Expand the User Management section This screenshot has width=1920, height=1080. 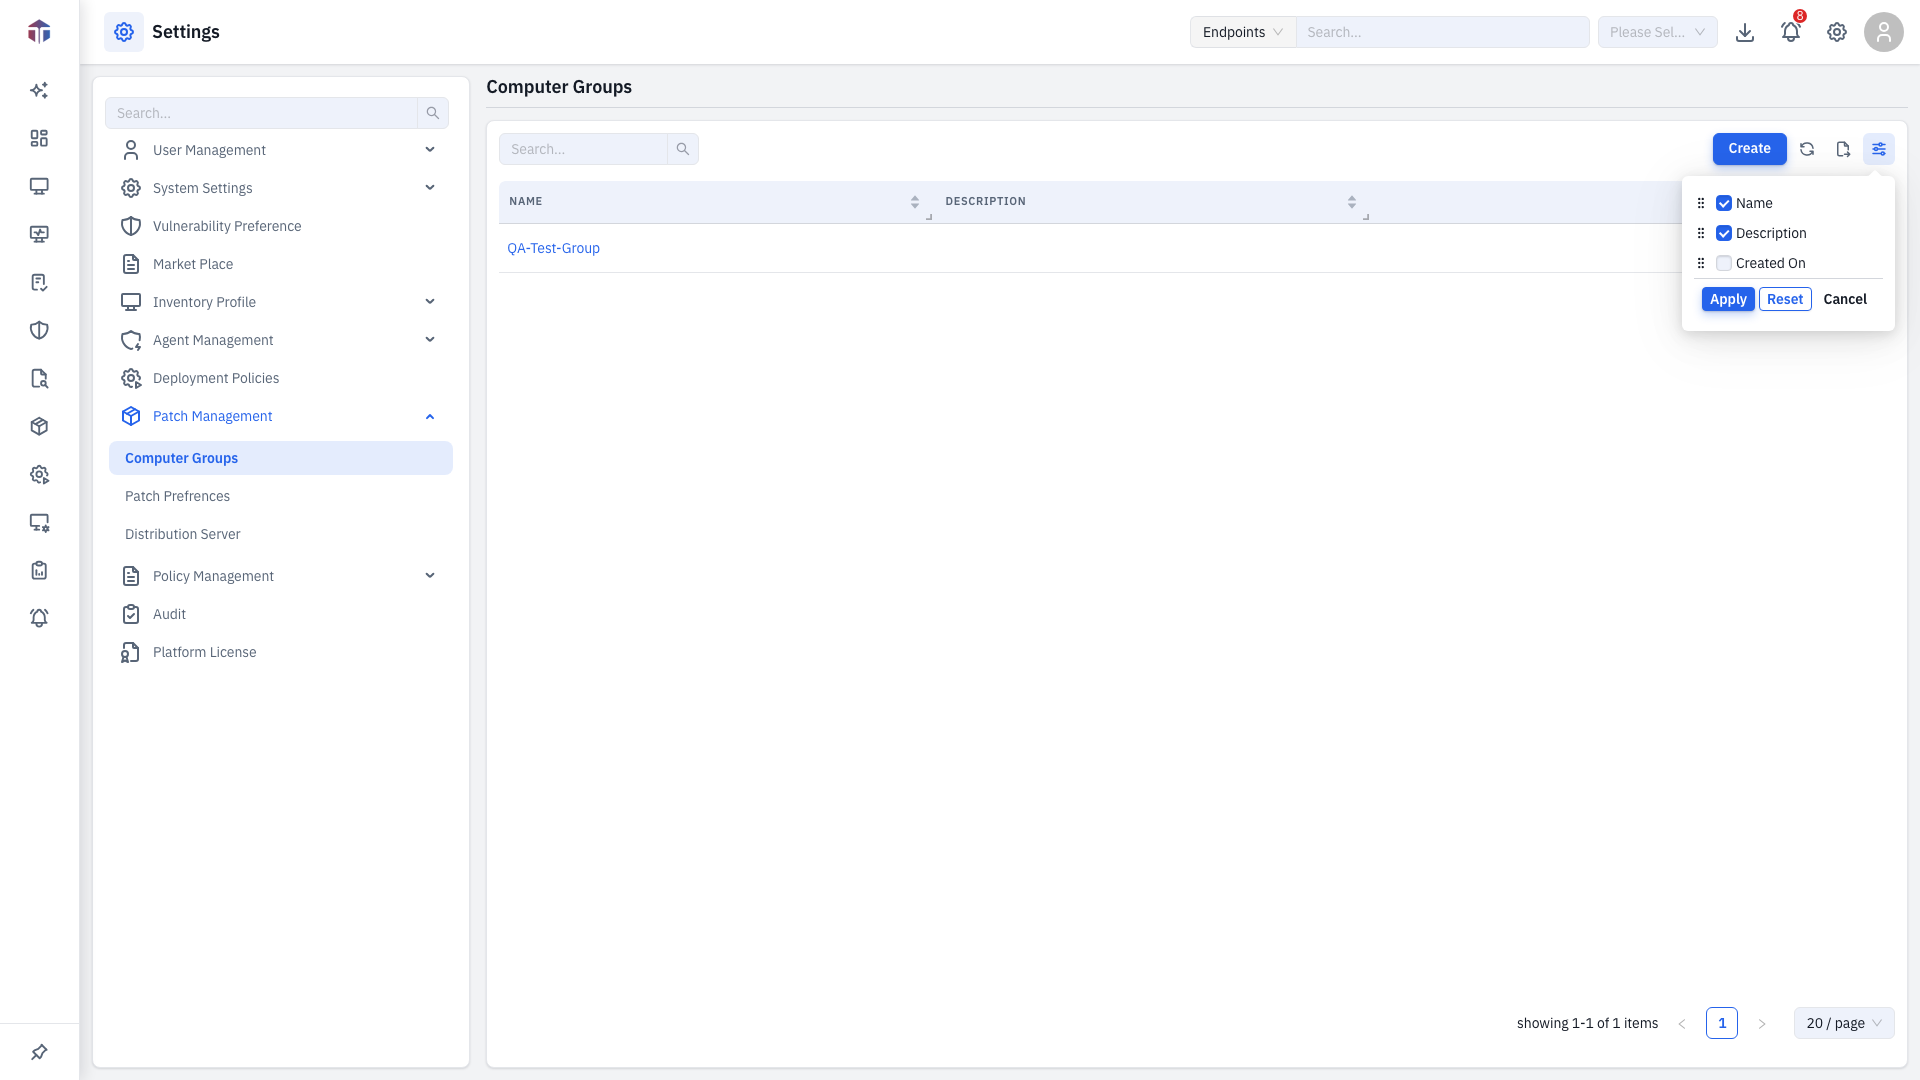pos(281,150)
